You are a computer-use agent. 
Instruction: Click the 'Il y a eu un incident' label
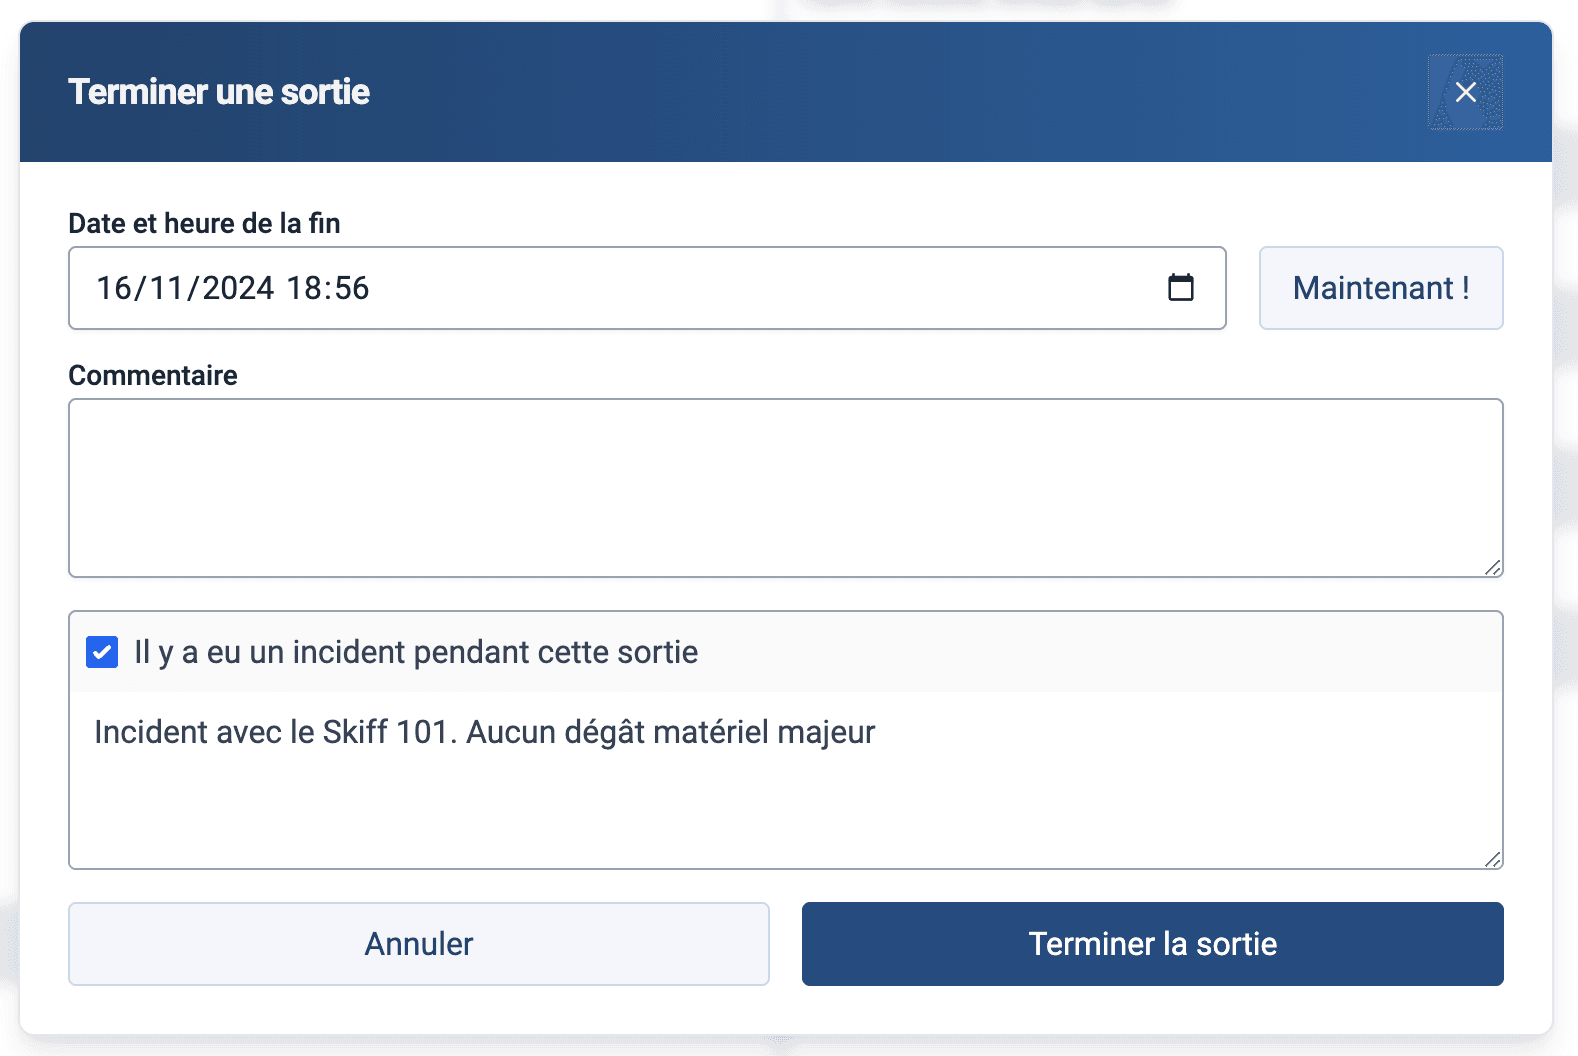(x=416, y=652)
